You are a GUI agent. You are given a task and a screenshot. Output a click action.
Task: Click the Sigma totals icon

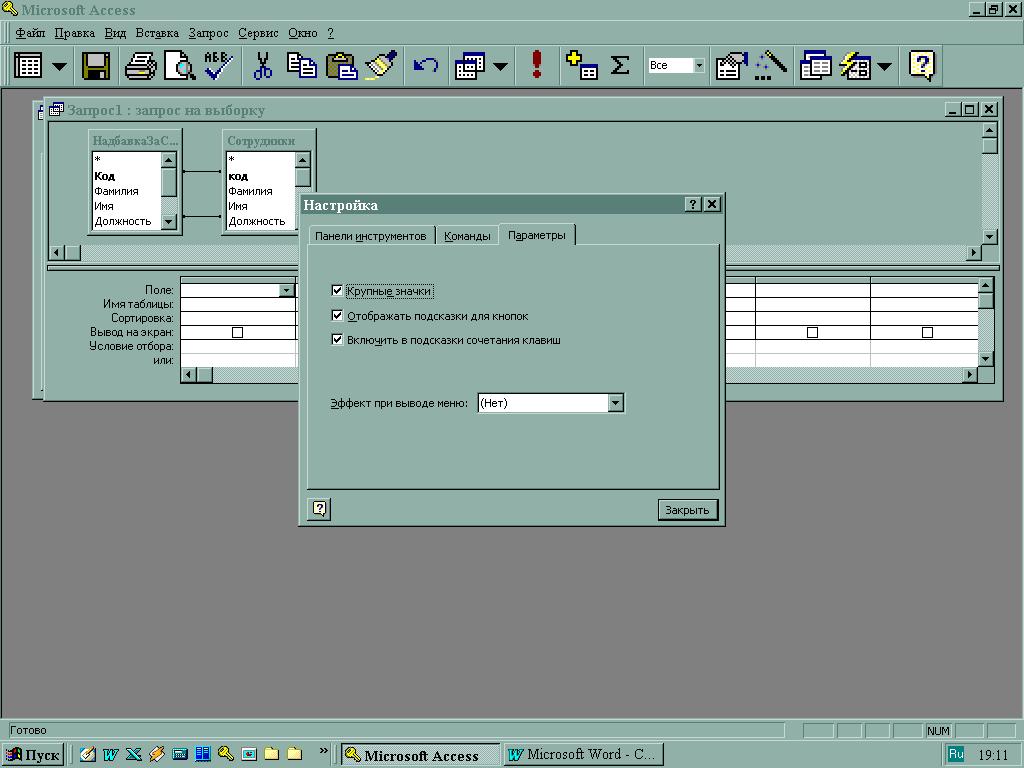tap(620, 67)
